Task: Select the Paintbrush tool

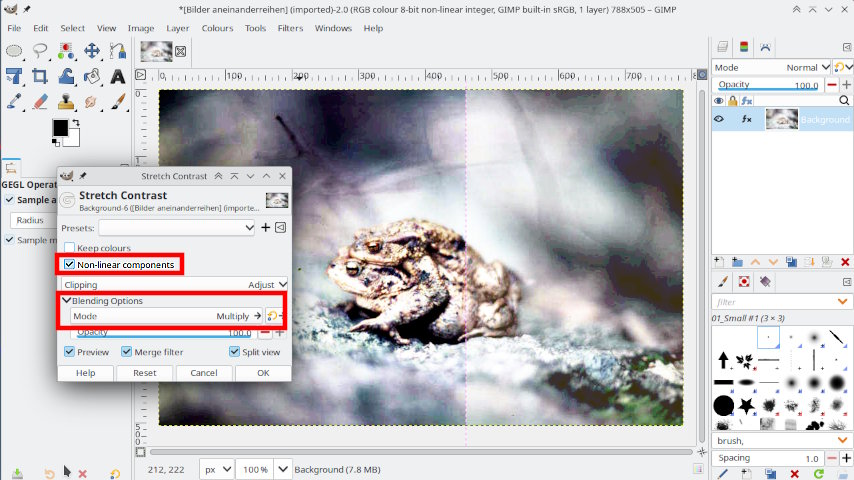Action: pyautogui.click(x=118, y=102)
